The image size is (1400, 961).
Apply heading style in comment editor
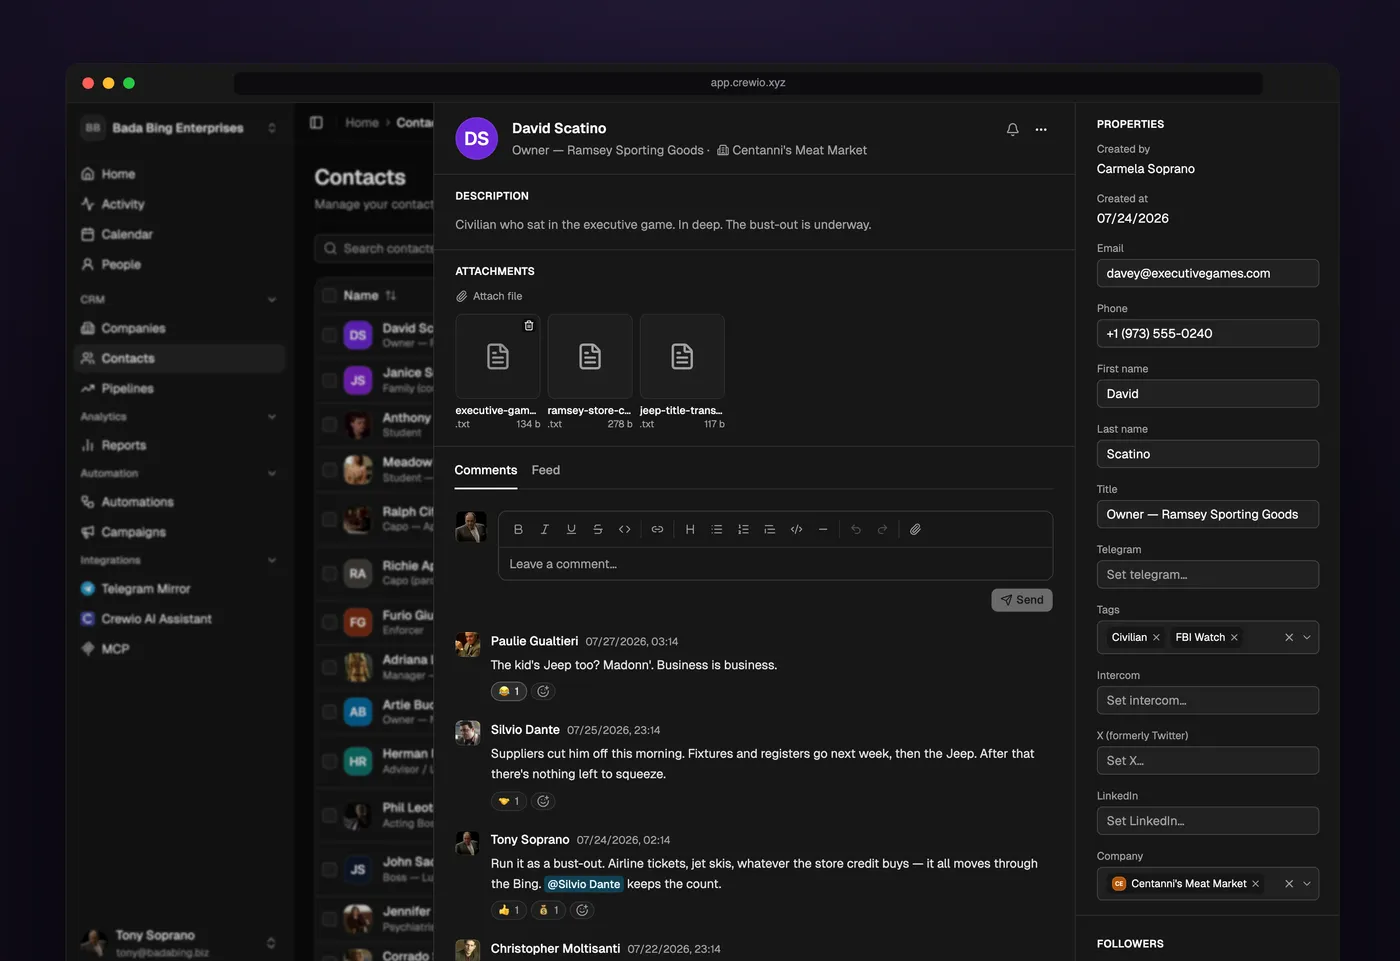point(690,530)
